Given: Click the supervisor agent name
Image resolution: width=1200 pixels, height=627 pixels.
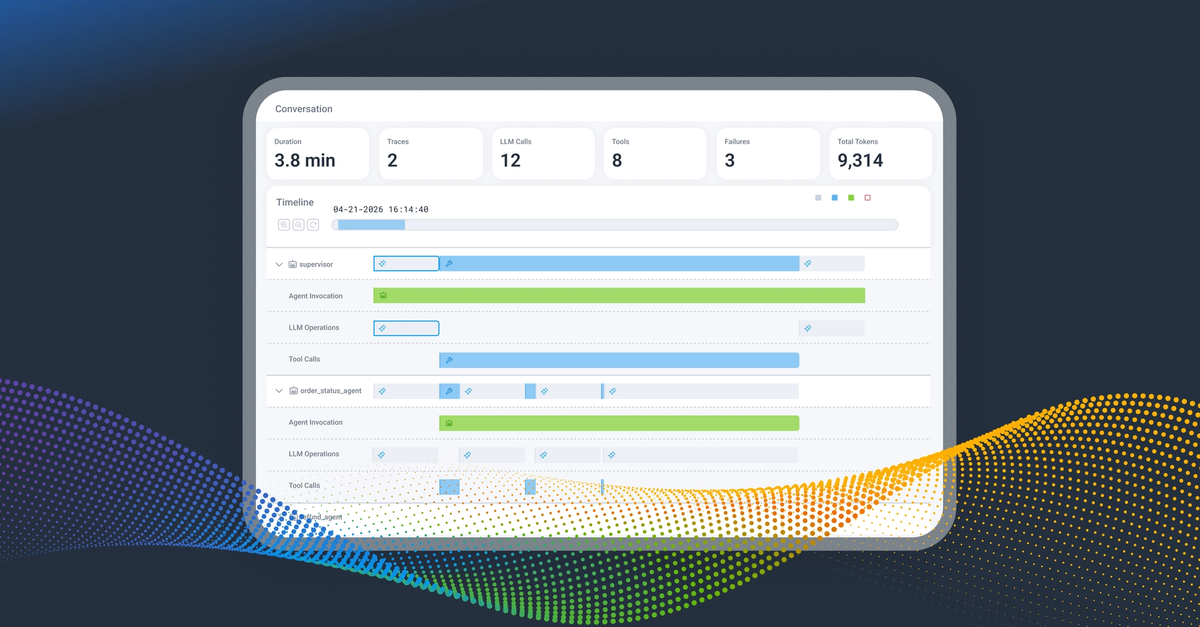Looking at the screenshot, I should pyautogui.click(x=316, y=264).
